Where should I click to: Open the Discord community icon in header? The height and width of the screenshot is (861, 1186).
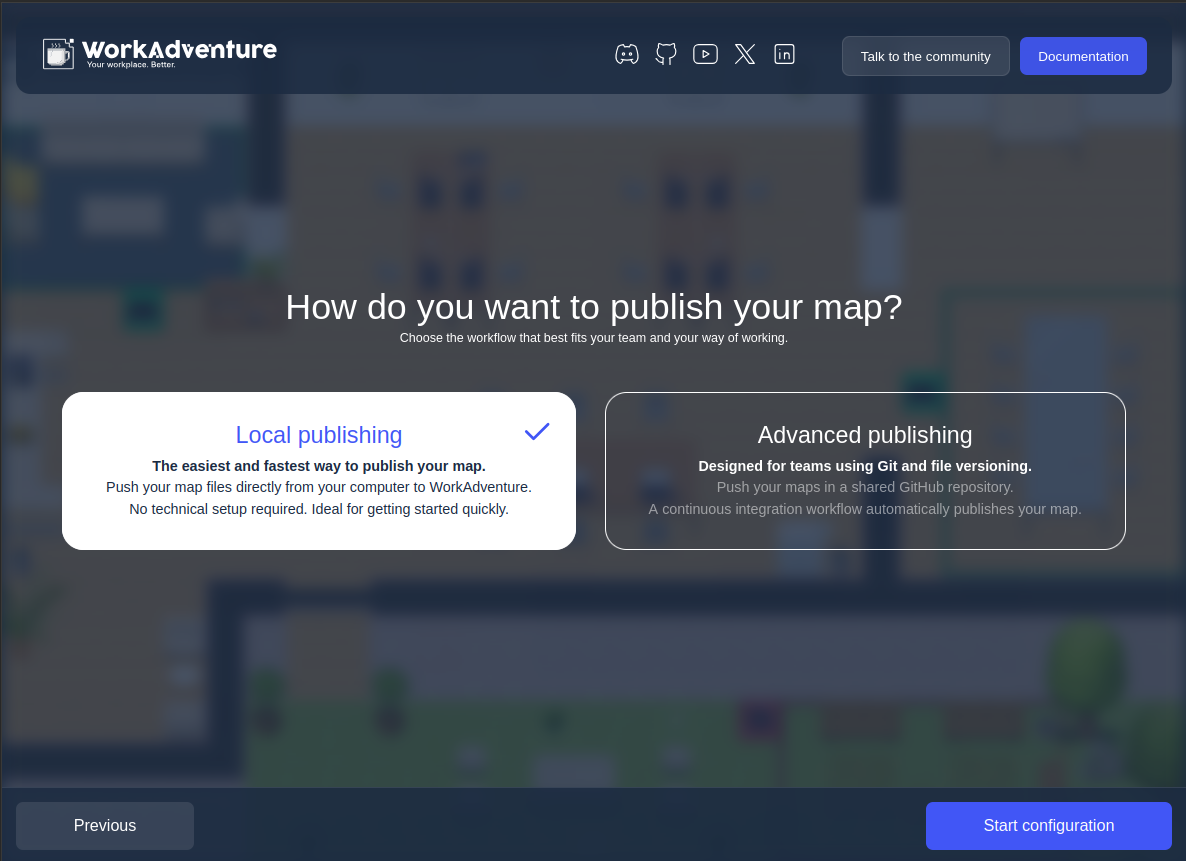pyautogui.click(x=627, y=54)
